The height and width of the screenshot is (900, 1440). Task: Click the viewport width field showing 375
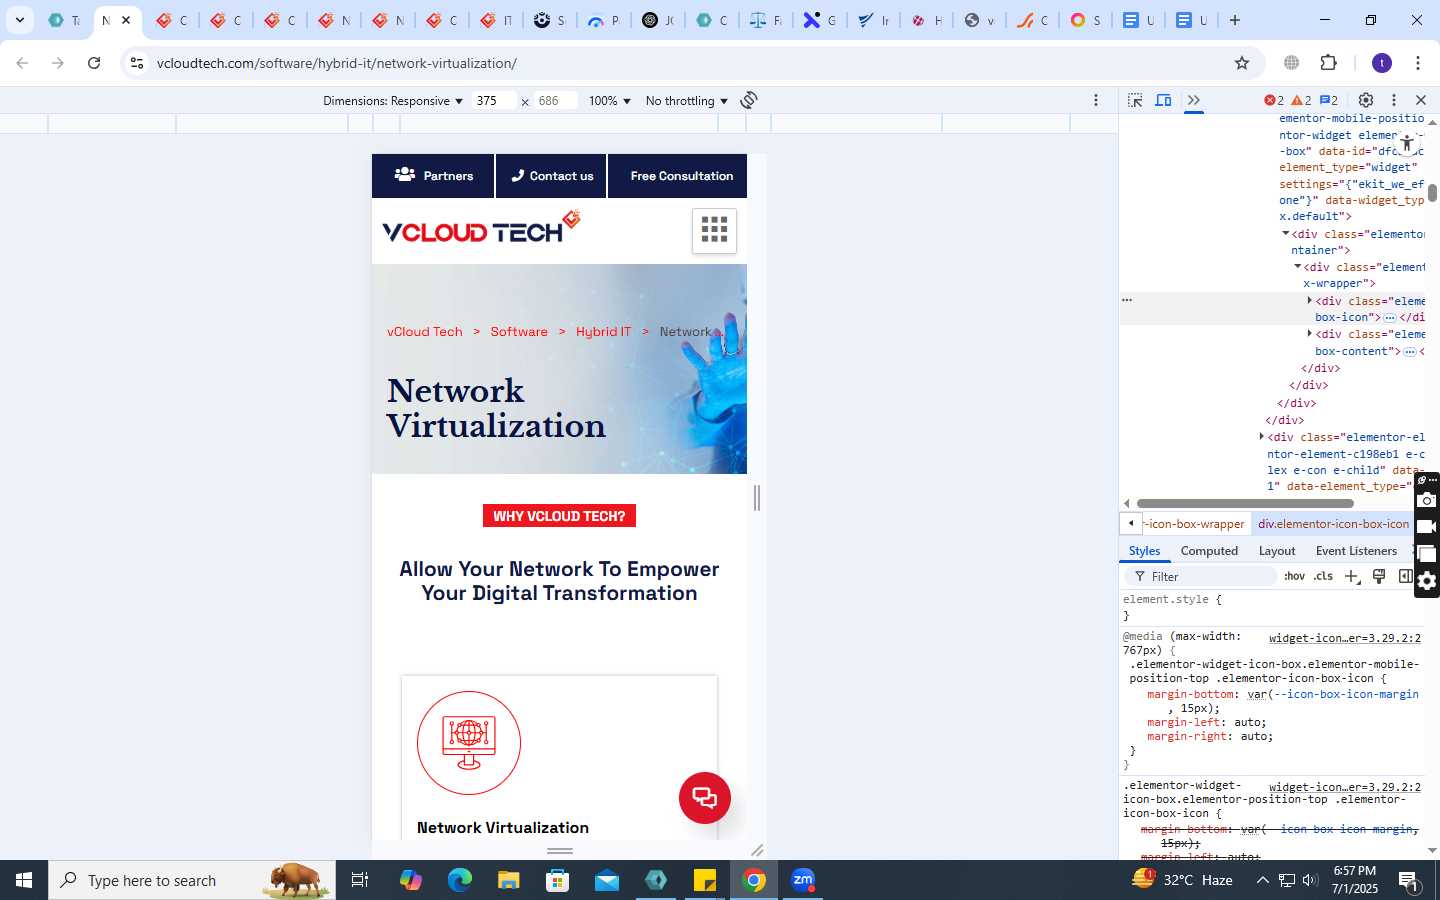point(494,100)
